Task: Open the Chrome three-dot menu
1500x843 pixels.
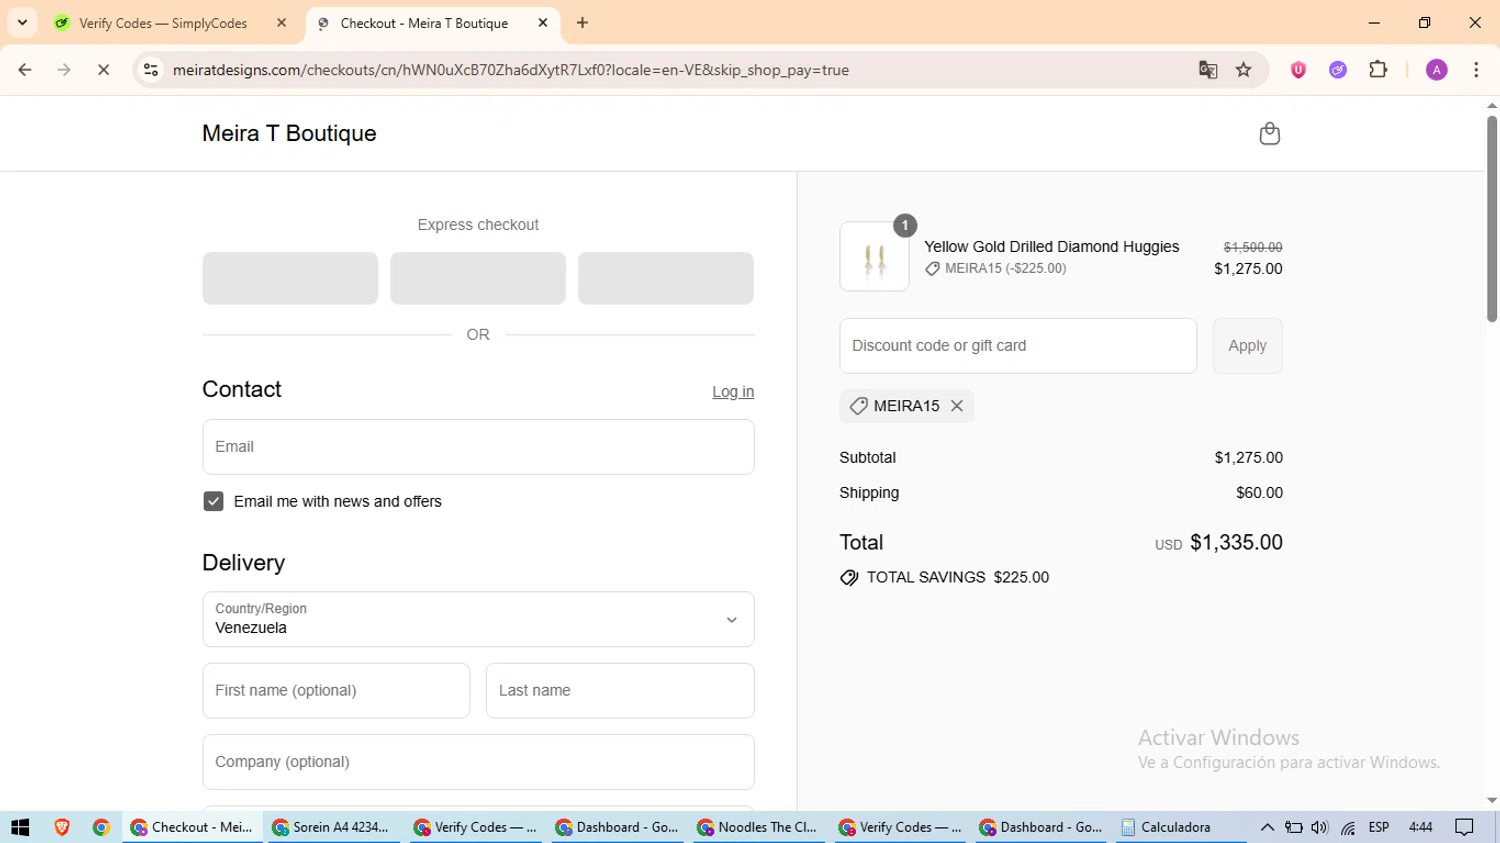Action: point(1476,70)
